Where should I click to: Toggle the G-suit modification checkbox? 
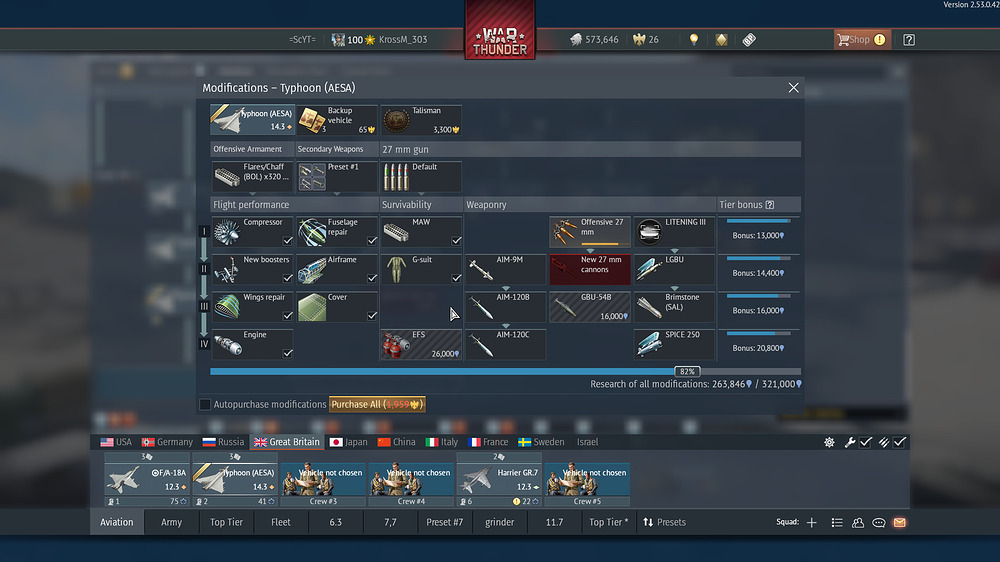pyautogui.click(x=455, y=278)
